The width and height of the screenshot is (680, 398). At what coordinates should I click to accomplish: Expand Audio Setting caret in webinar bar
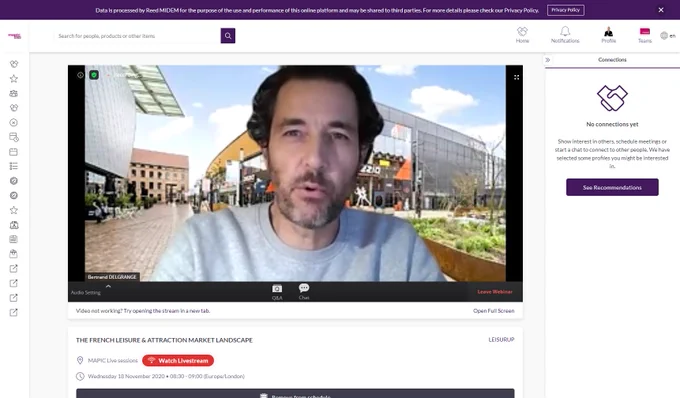(x=108, y=286)
